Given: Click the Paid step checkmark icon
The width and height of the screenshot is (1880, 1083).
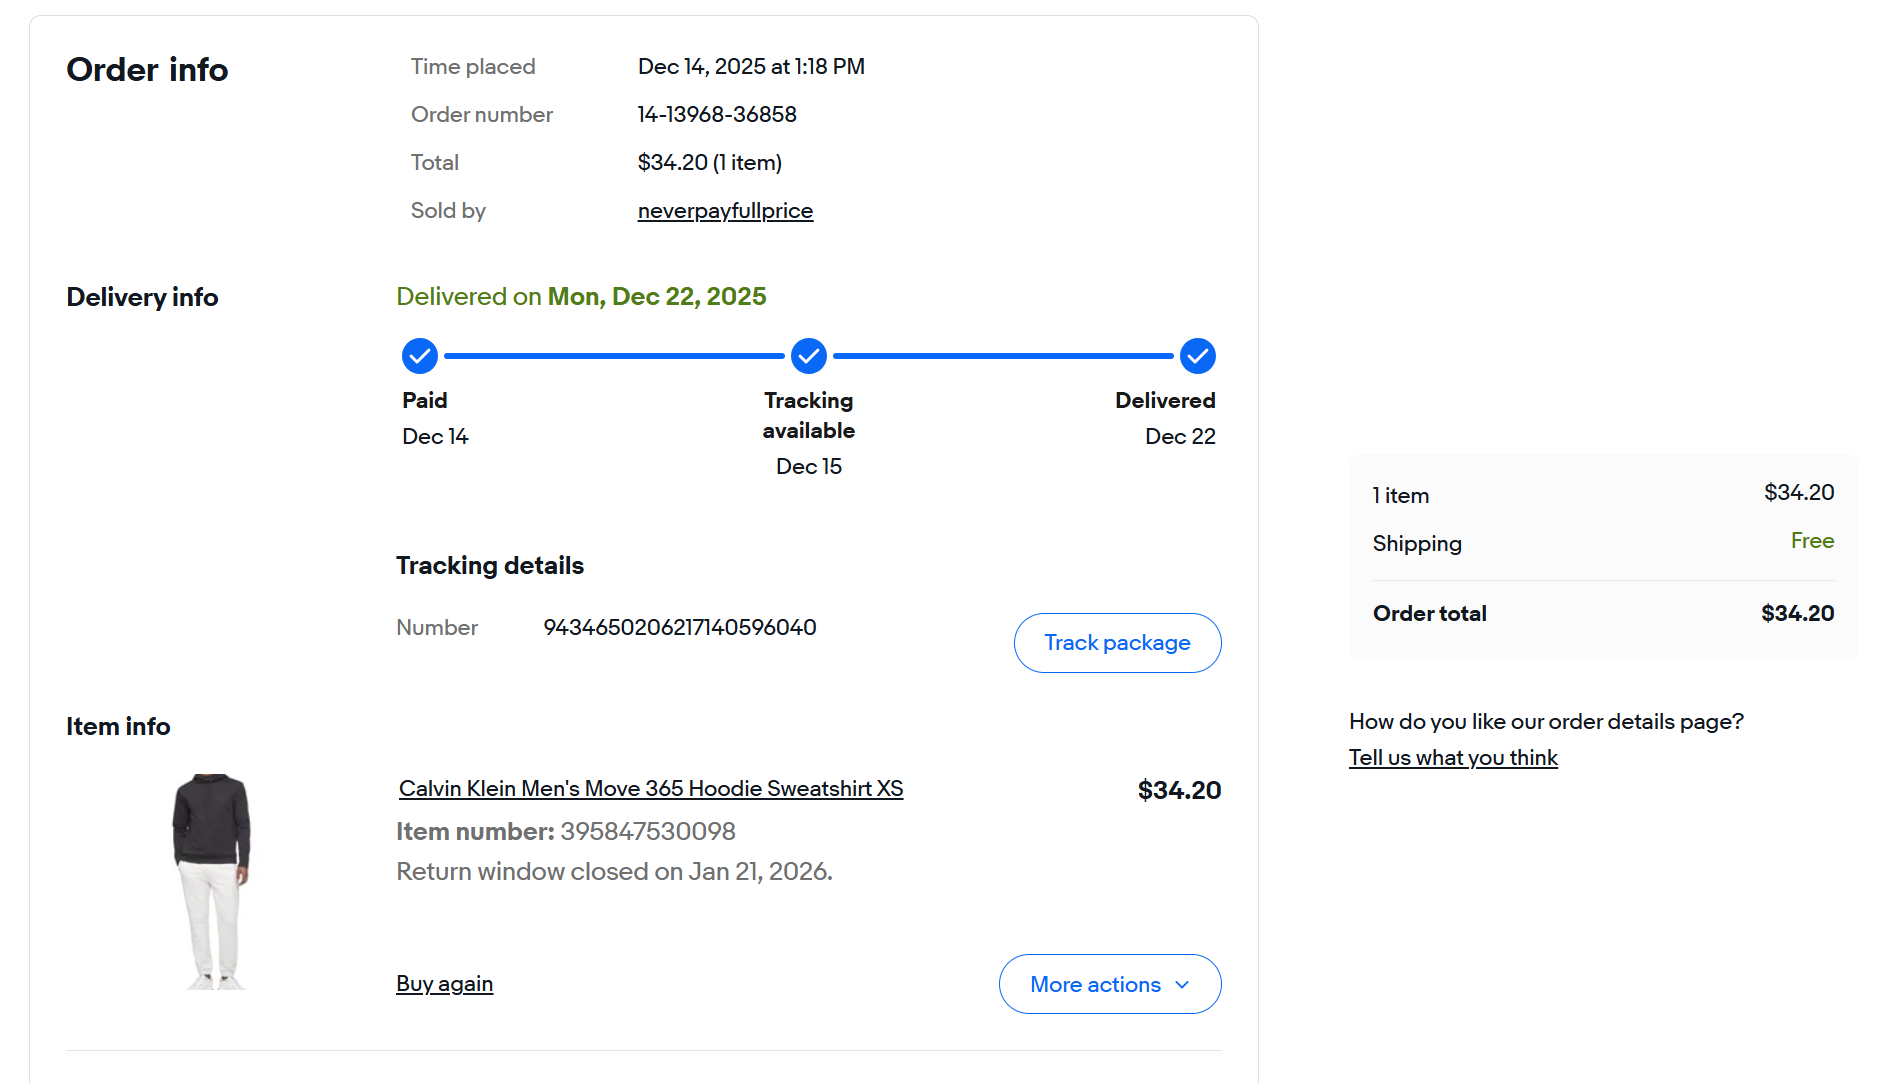Looking at the screenshot, I should click(420, 356).
